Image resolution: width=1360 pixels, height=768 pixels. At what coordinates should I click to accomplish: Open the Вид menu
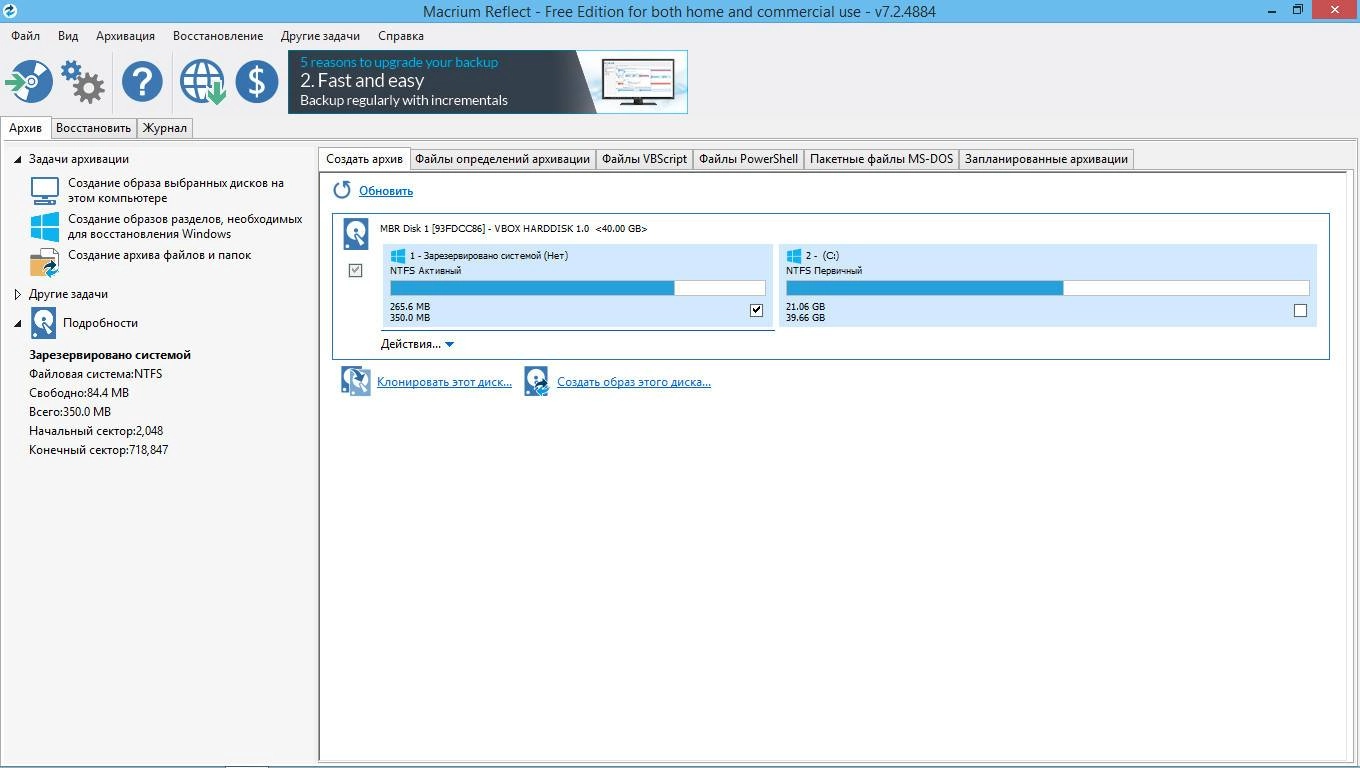(68, 36)
